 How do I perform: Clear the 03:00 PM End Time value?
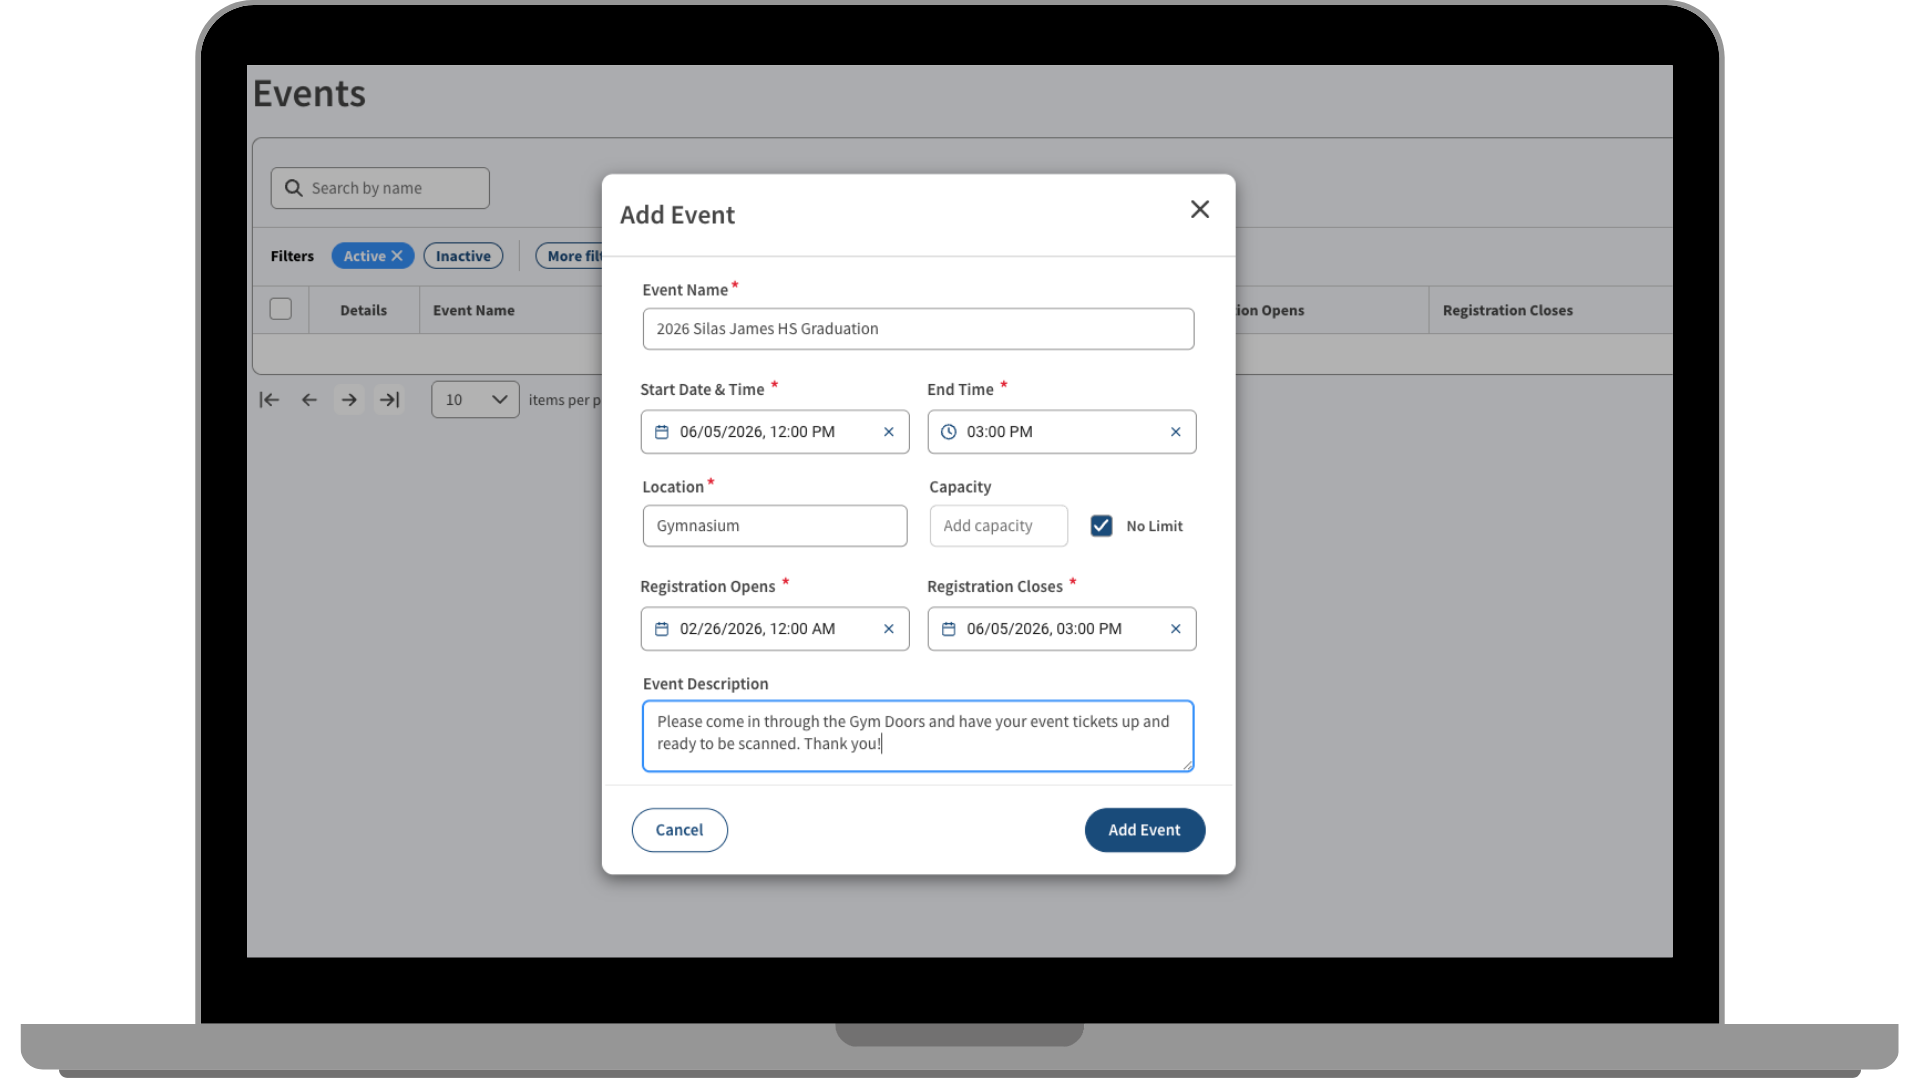[x=1175, y=432]
